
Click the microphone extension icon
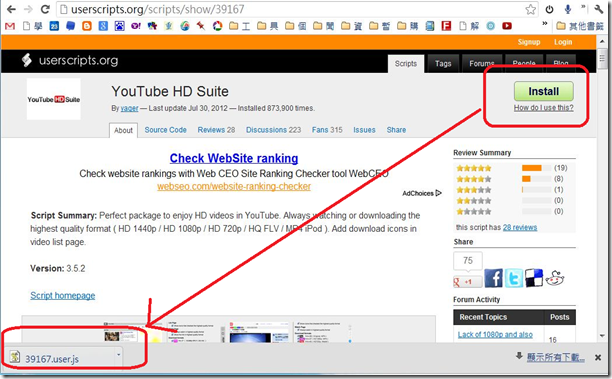(568, 9)
